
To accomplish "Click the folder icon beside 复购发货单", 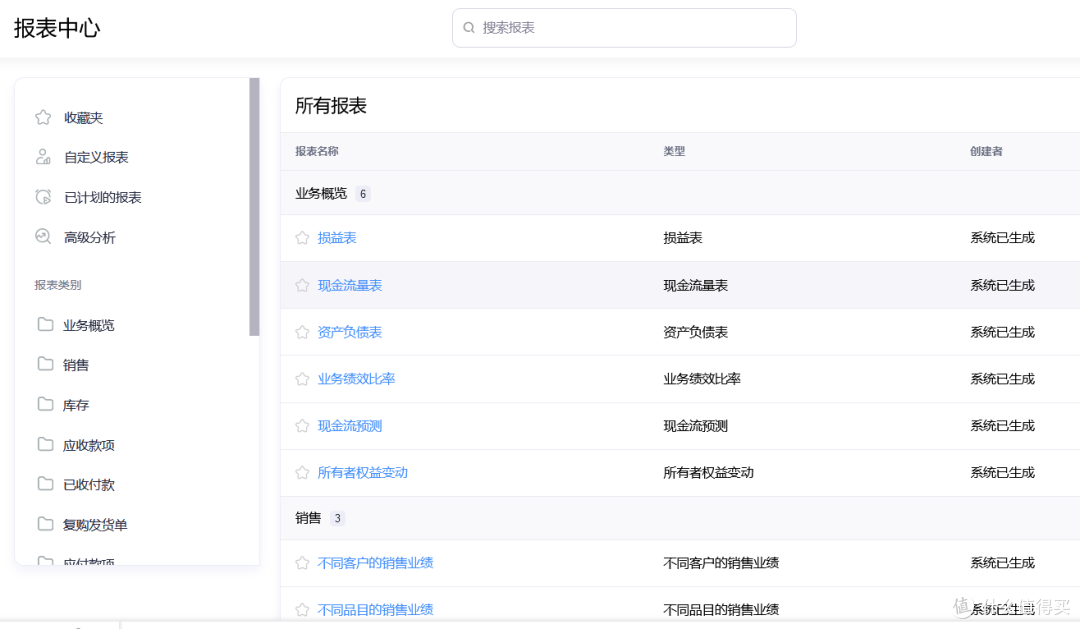I will point(45,524).
